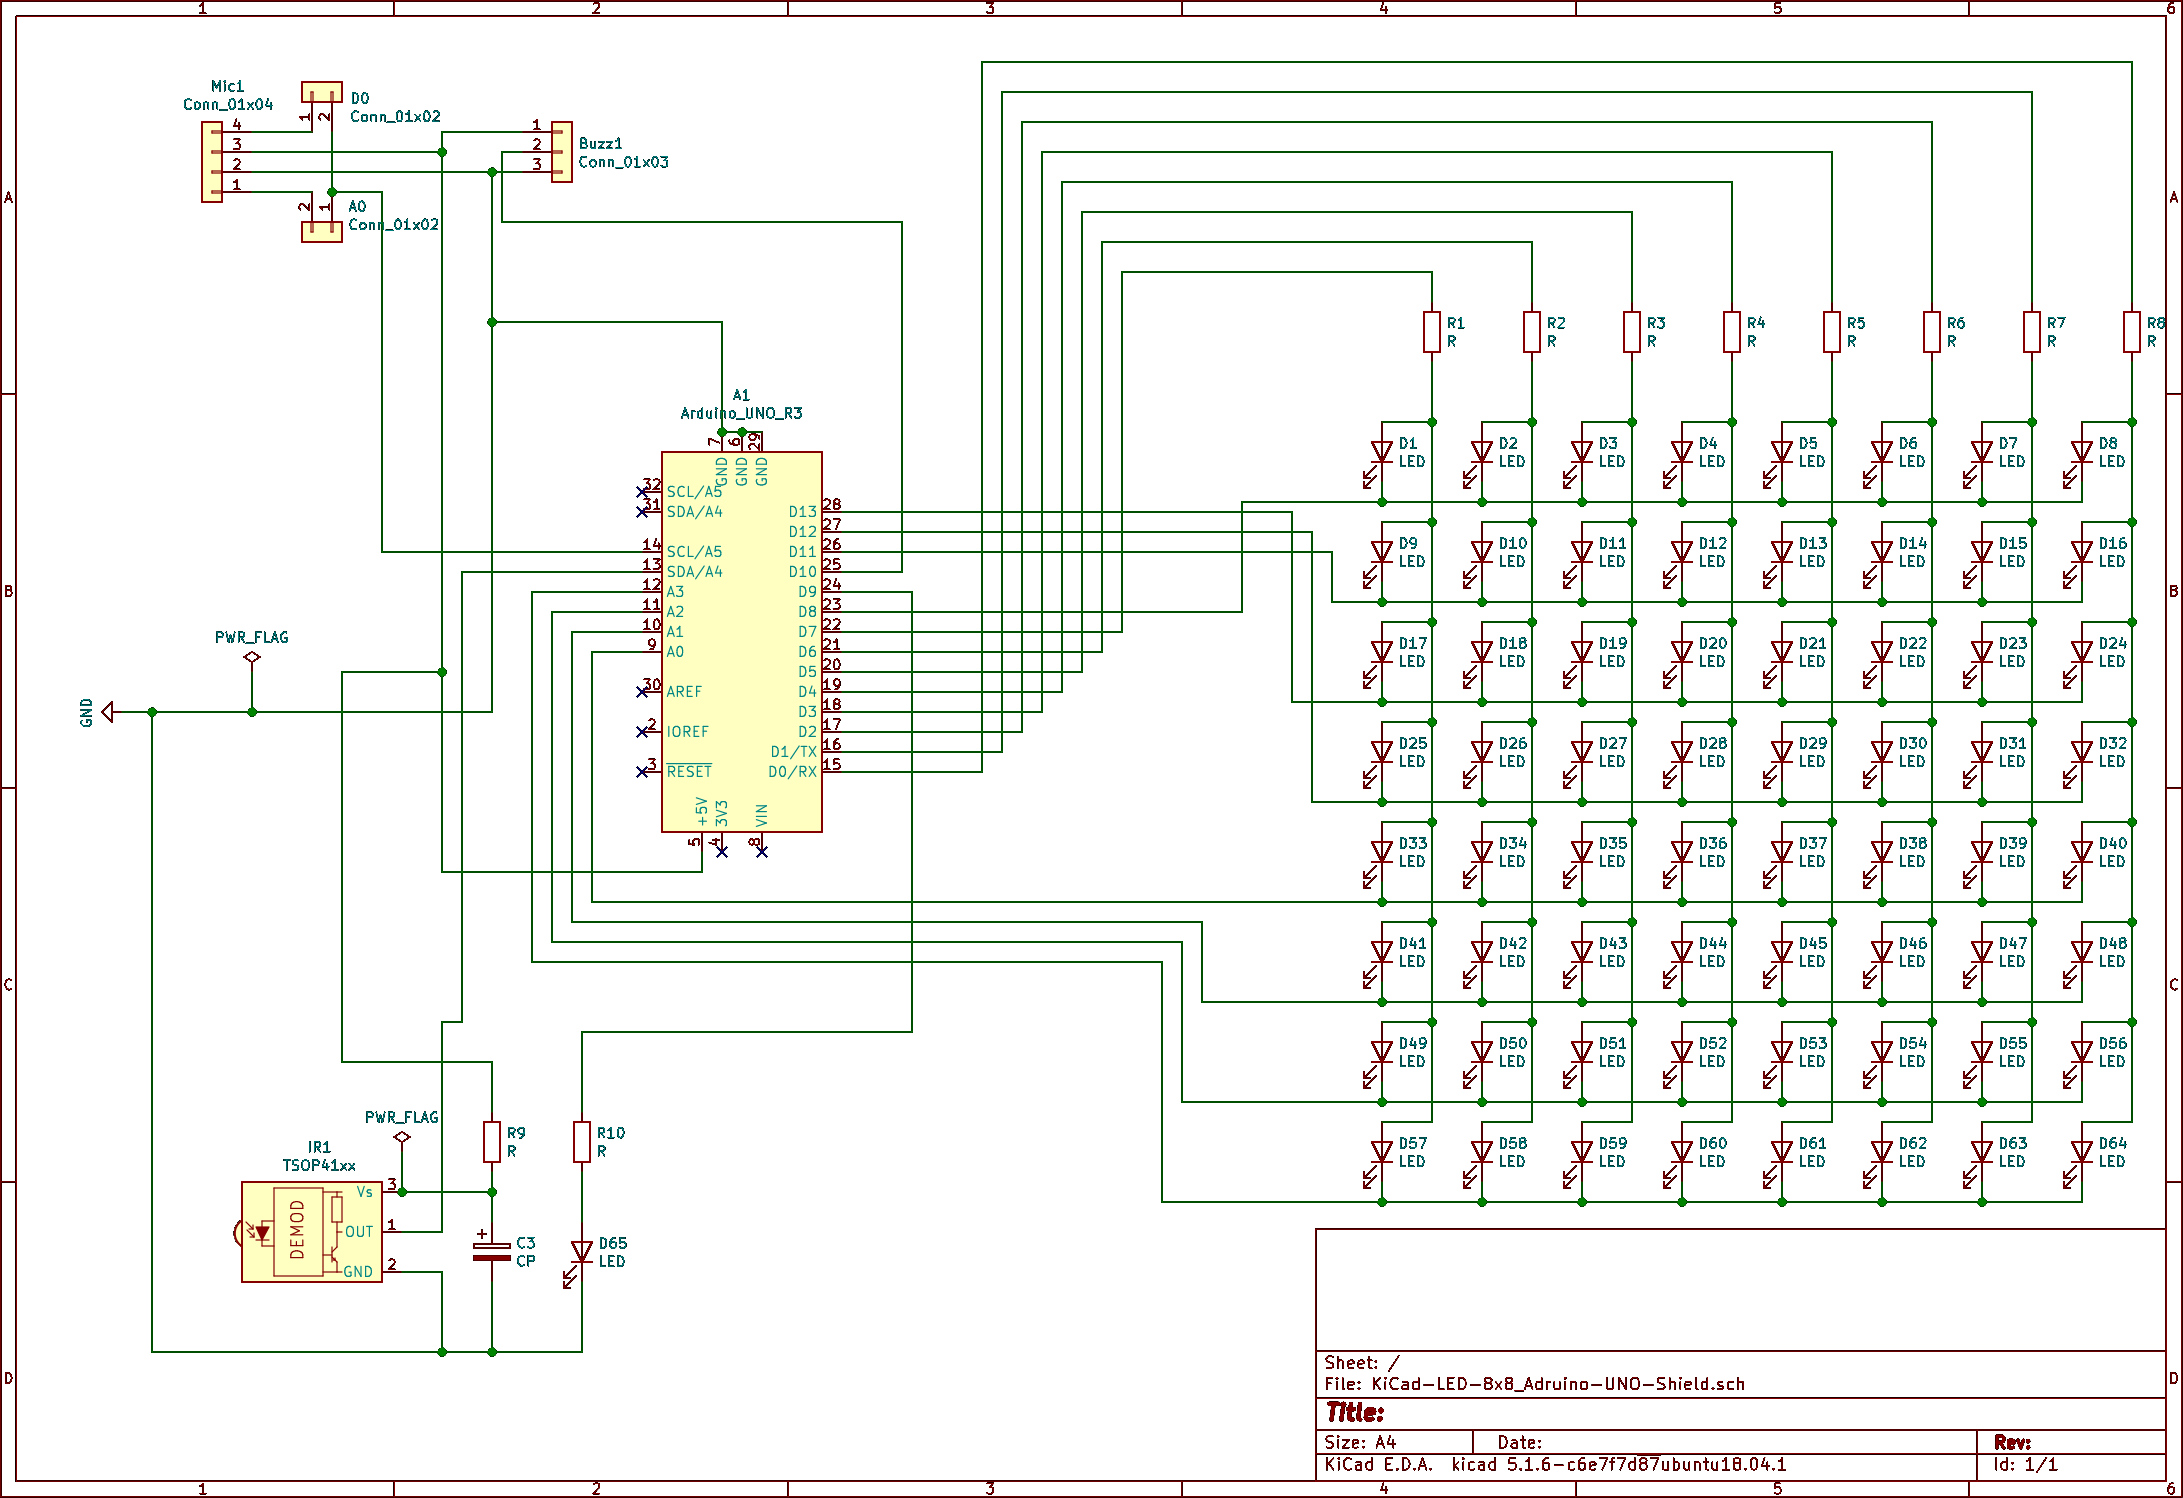Click the D64 LED at the matrix corner
The width and height of the screenshot is (2183, 1498).
[x=2082, y=1152]
